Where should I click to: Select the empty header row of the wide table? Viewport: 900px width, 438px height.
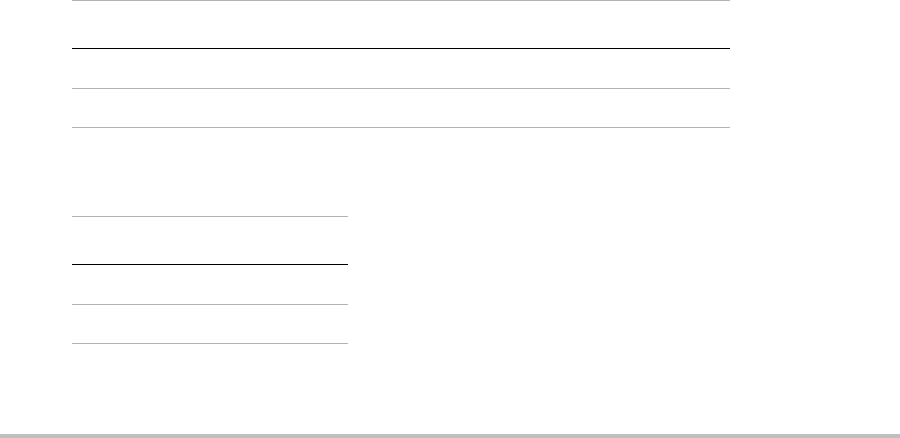[x=401, y=25]
